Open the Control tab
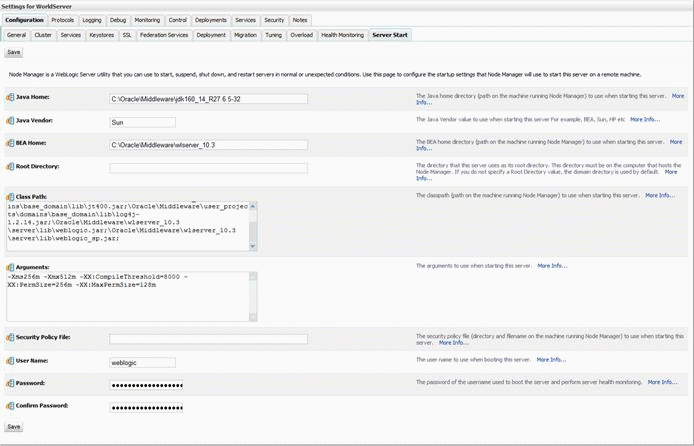 tap(177, 20)
